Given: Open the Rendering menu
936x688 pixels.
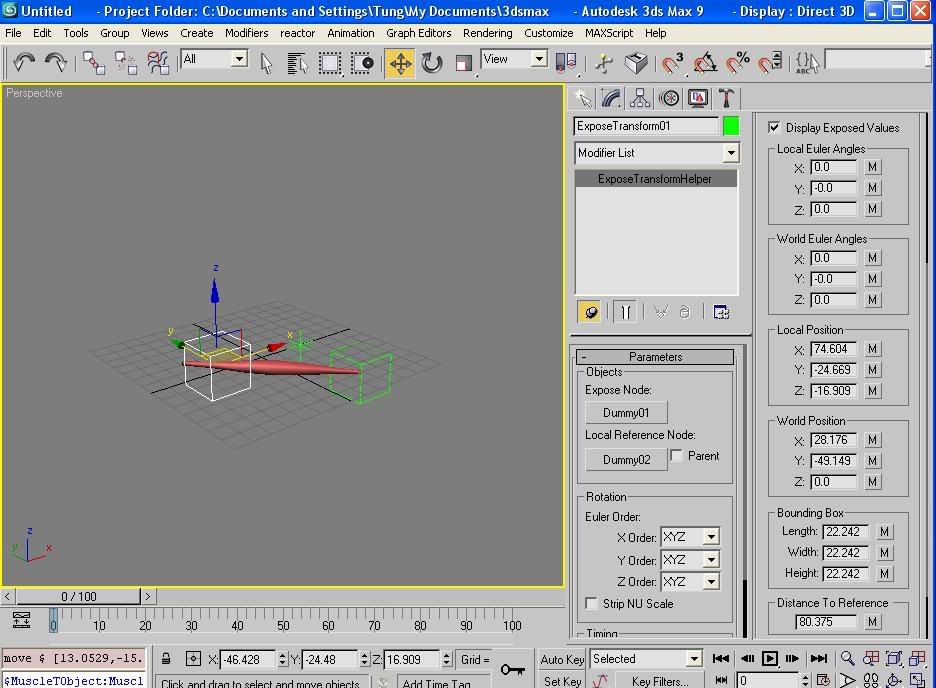Looking at the screenshot, I should (487, 33).
